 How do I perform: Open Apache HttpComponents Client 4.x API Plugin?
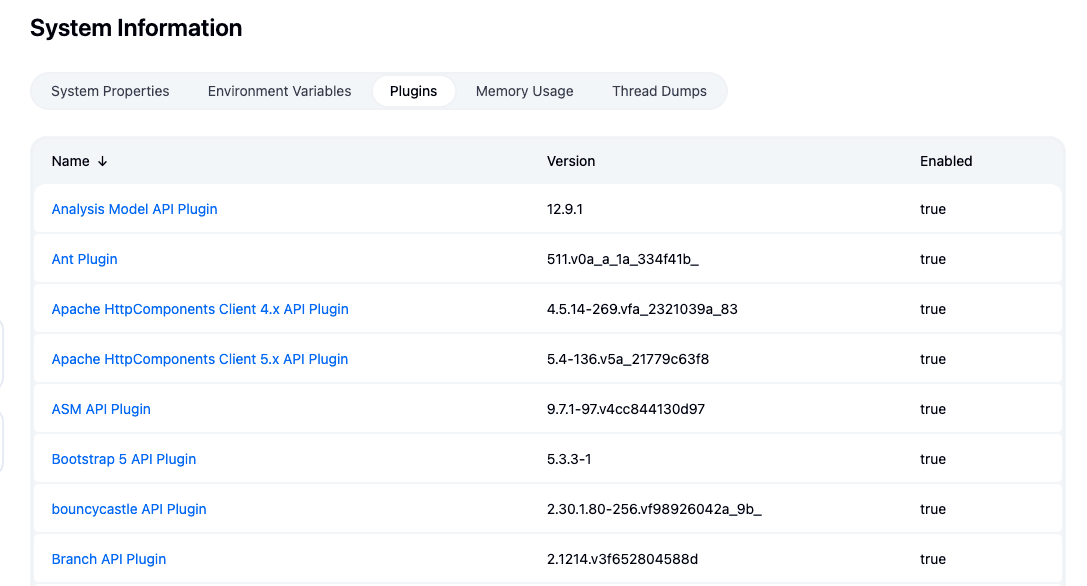coord(200,309)
